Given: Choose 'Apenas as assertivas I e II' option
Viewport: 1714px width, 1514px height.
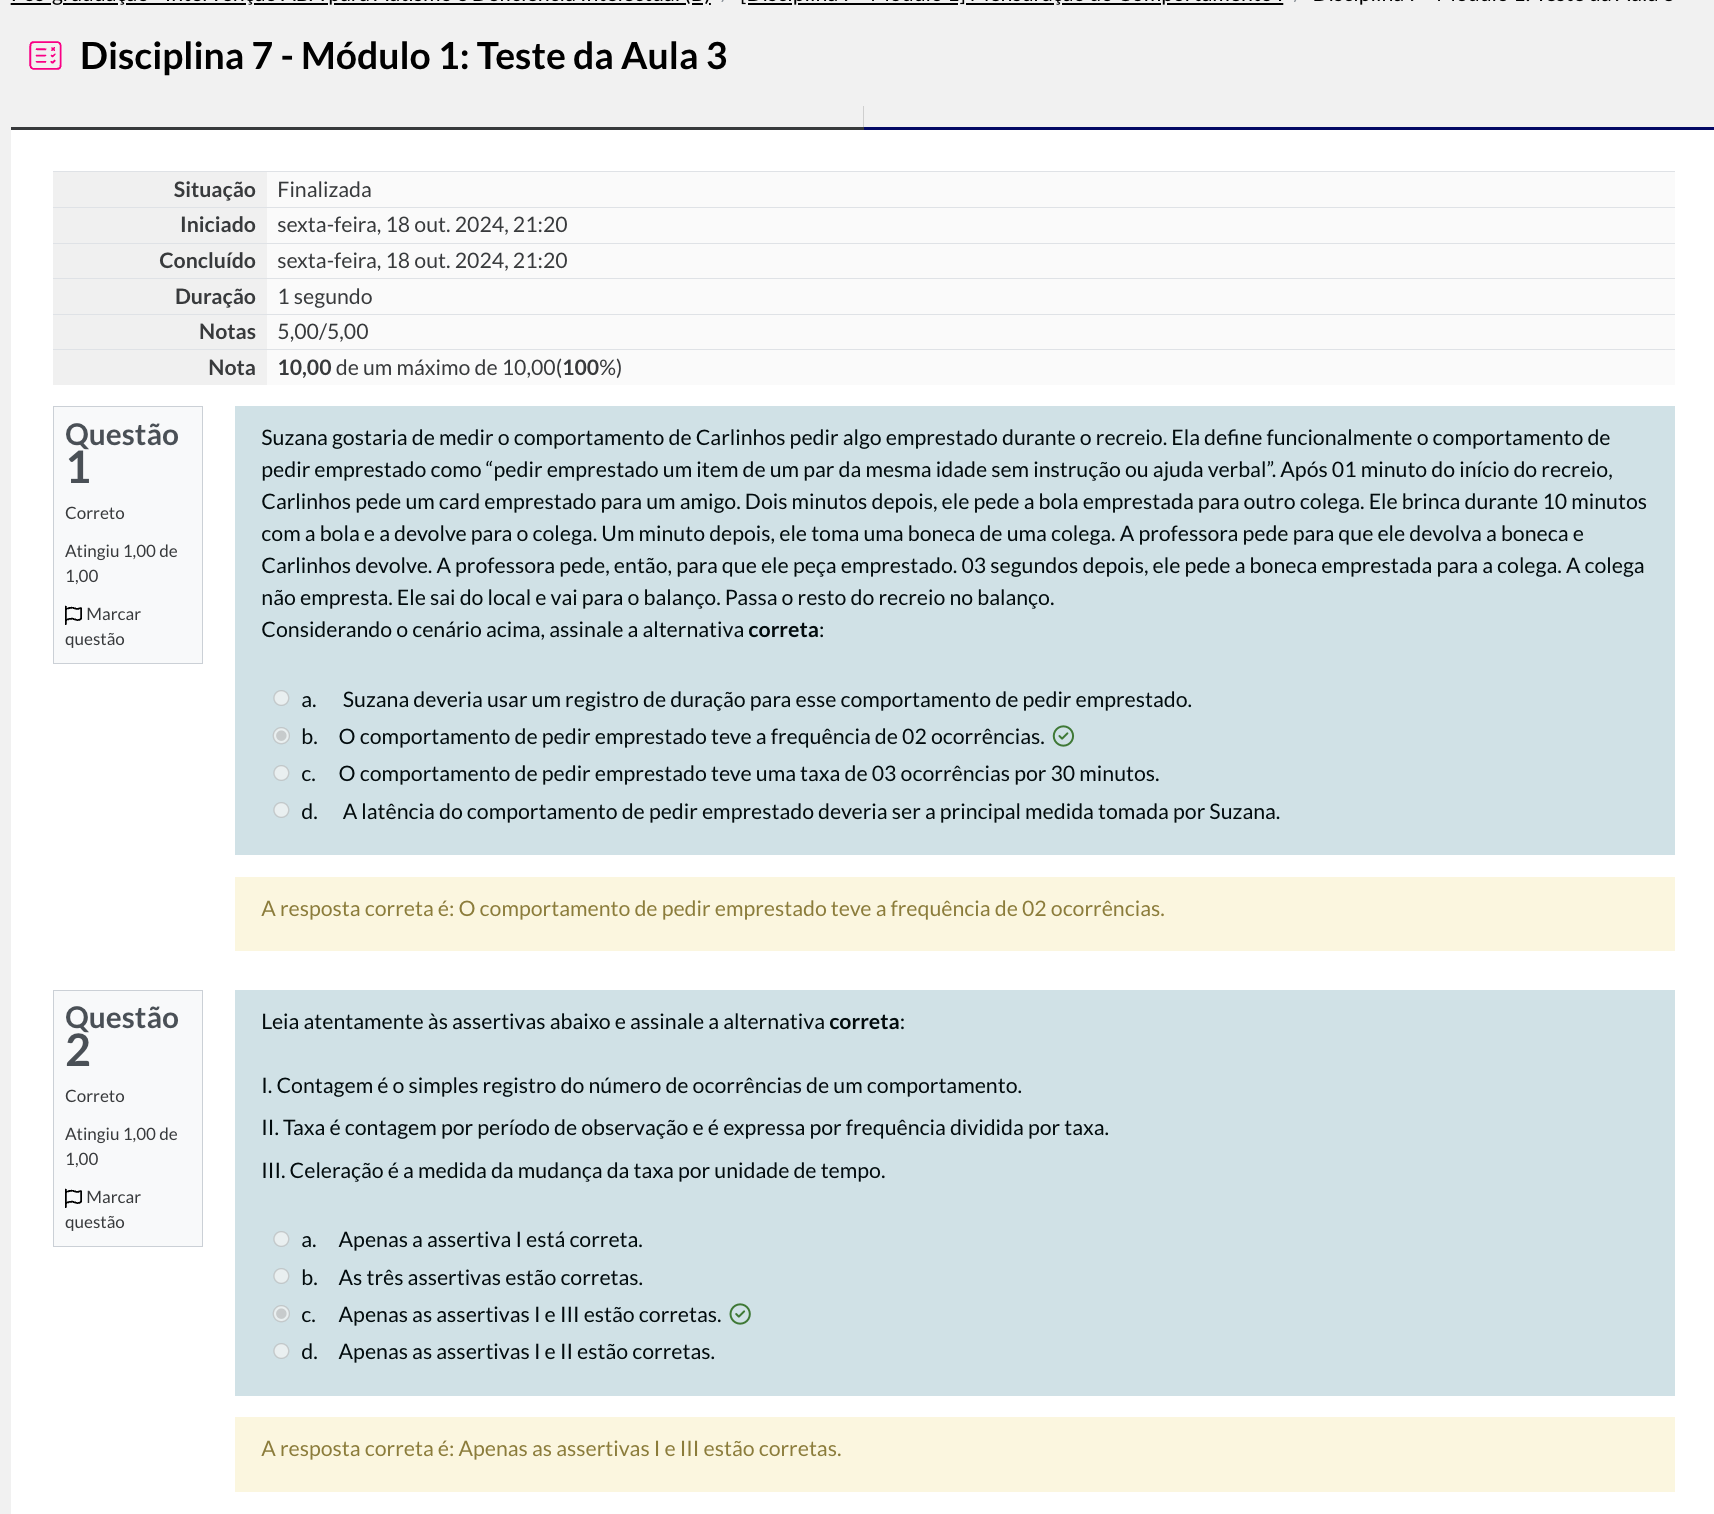Looking at the screenshot, I should [281, 1351].
